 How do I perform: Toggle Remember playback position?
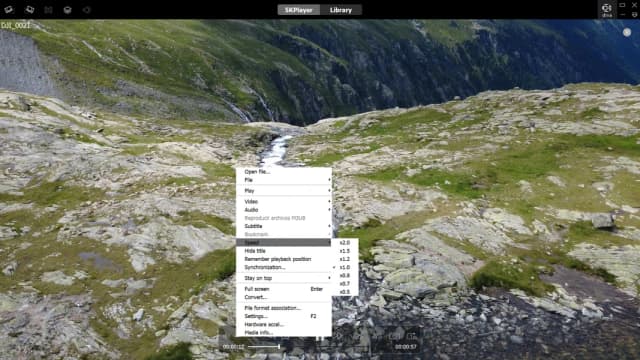coord(284,259)
